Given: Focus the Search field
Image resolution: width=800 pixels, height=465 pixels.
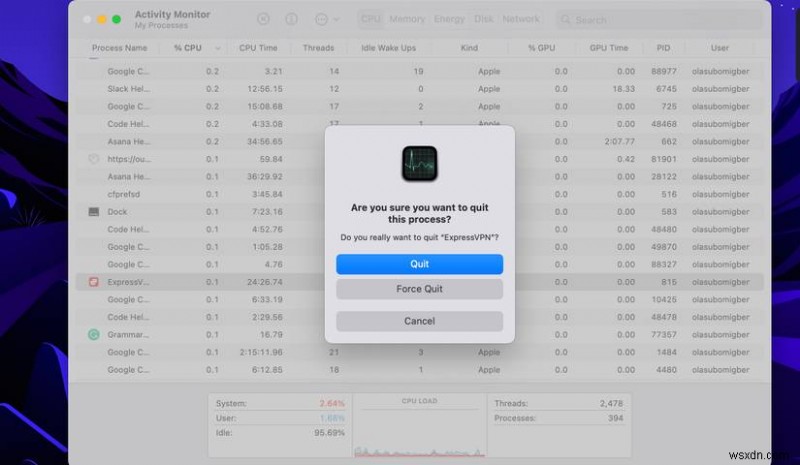Looking at the screenshot, I should tap(658, 20).
